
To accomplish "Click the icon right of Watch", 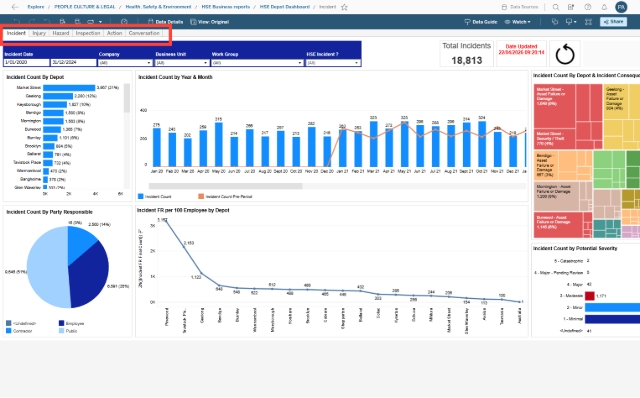I will [x=555, y=22].
